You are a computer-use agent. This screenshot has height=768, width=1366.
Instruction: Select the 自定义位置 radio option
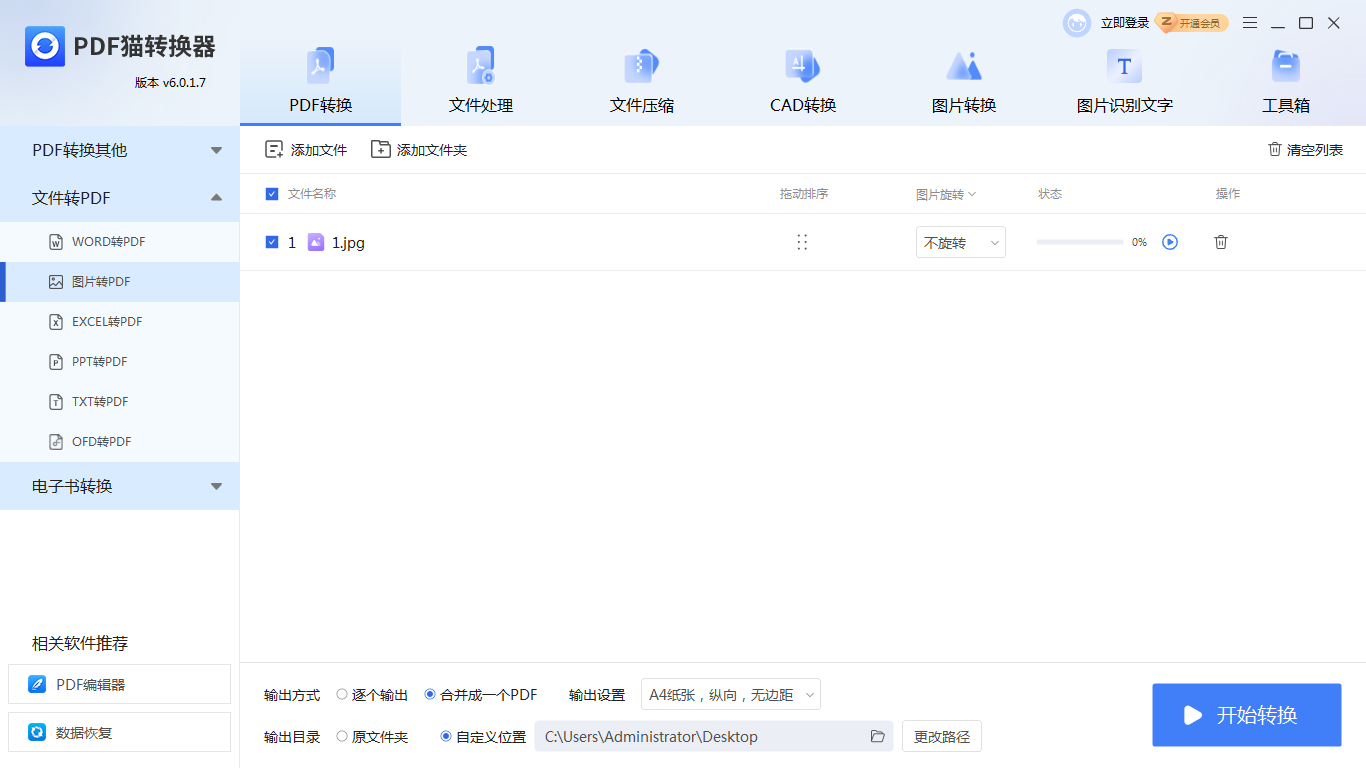(483, 737)
